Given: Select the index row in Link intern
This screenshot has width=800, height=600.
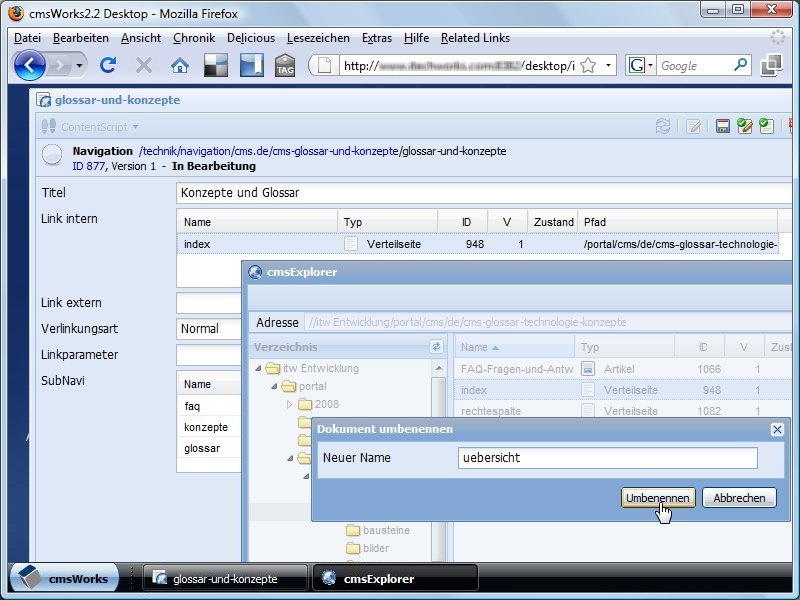Looking at the screenshot, I should point(478,244).
